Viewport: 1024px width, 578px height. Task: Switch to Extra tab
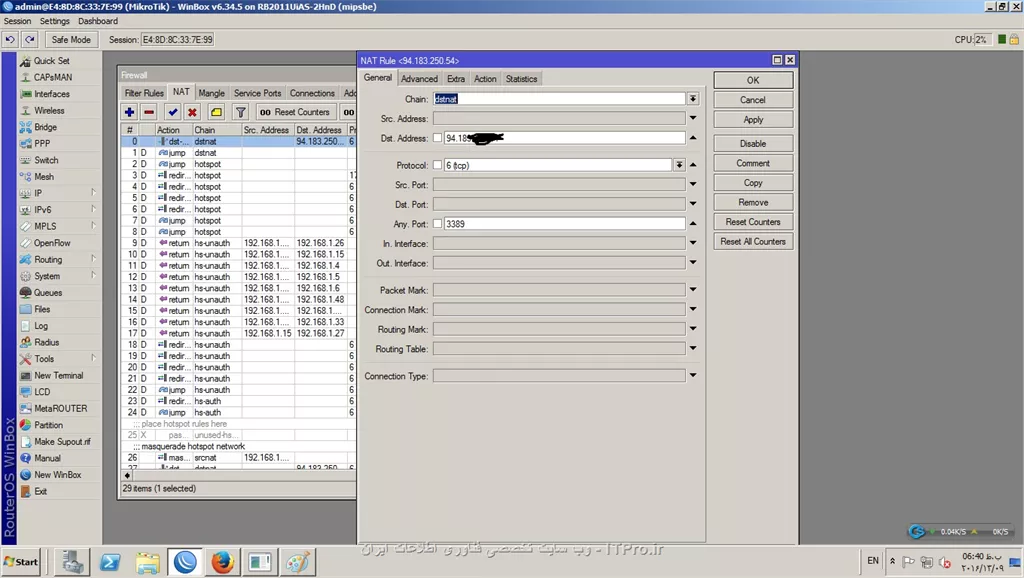456,78
